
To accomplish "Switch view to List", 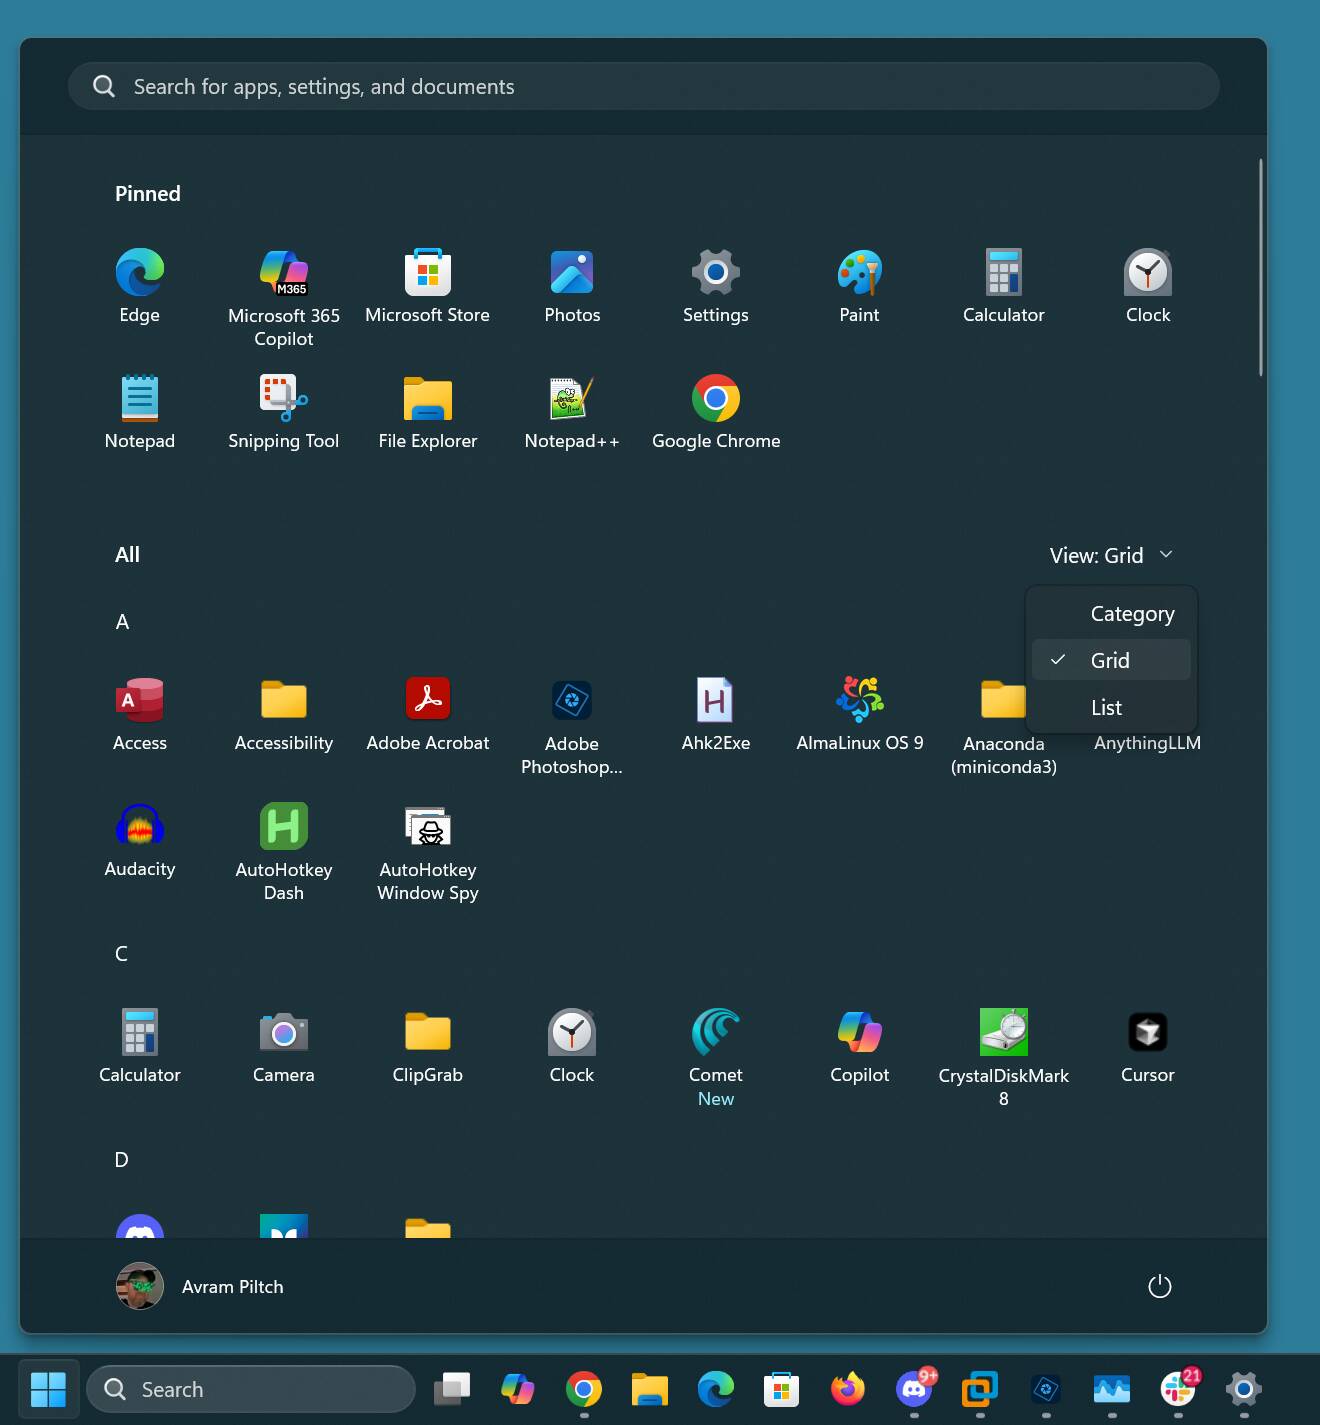I will coord(1106,707).
